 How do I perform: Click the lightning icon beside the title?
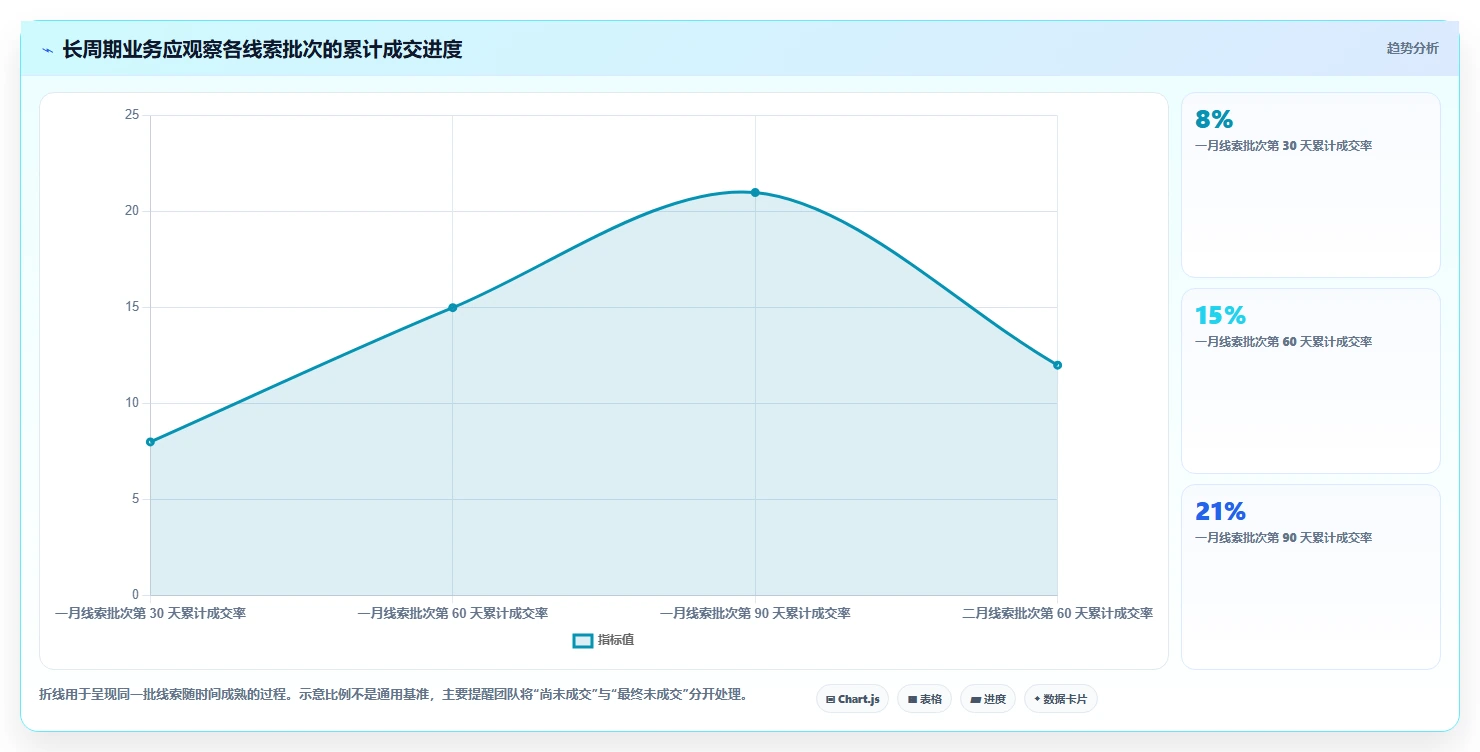point(47,49)
